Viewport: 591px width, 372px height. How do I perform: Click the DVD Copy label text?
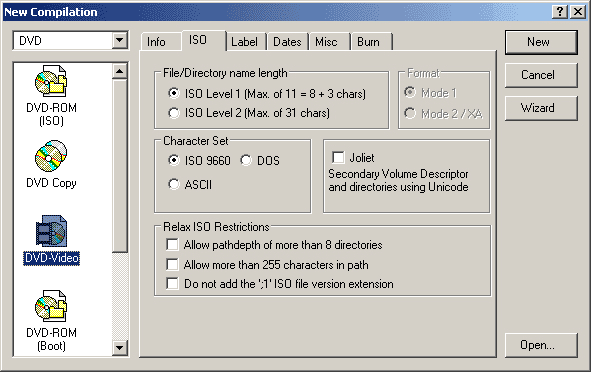pyautogui.click(x=51, y=183)
